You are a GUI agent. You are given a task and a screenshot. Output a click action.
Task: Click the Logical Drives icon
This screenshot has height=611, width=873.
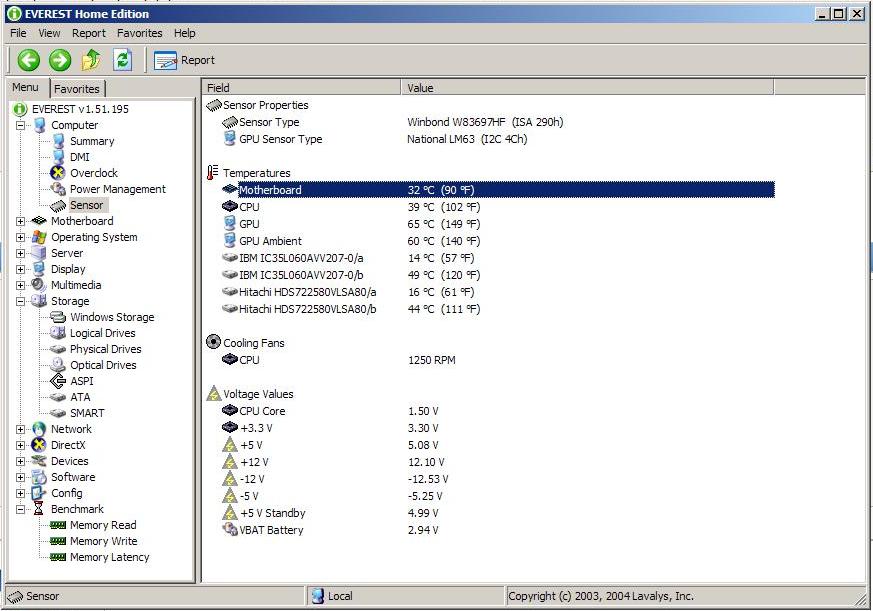[x=58, y=333]
